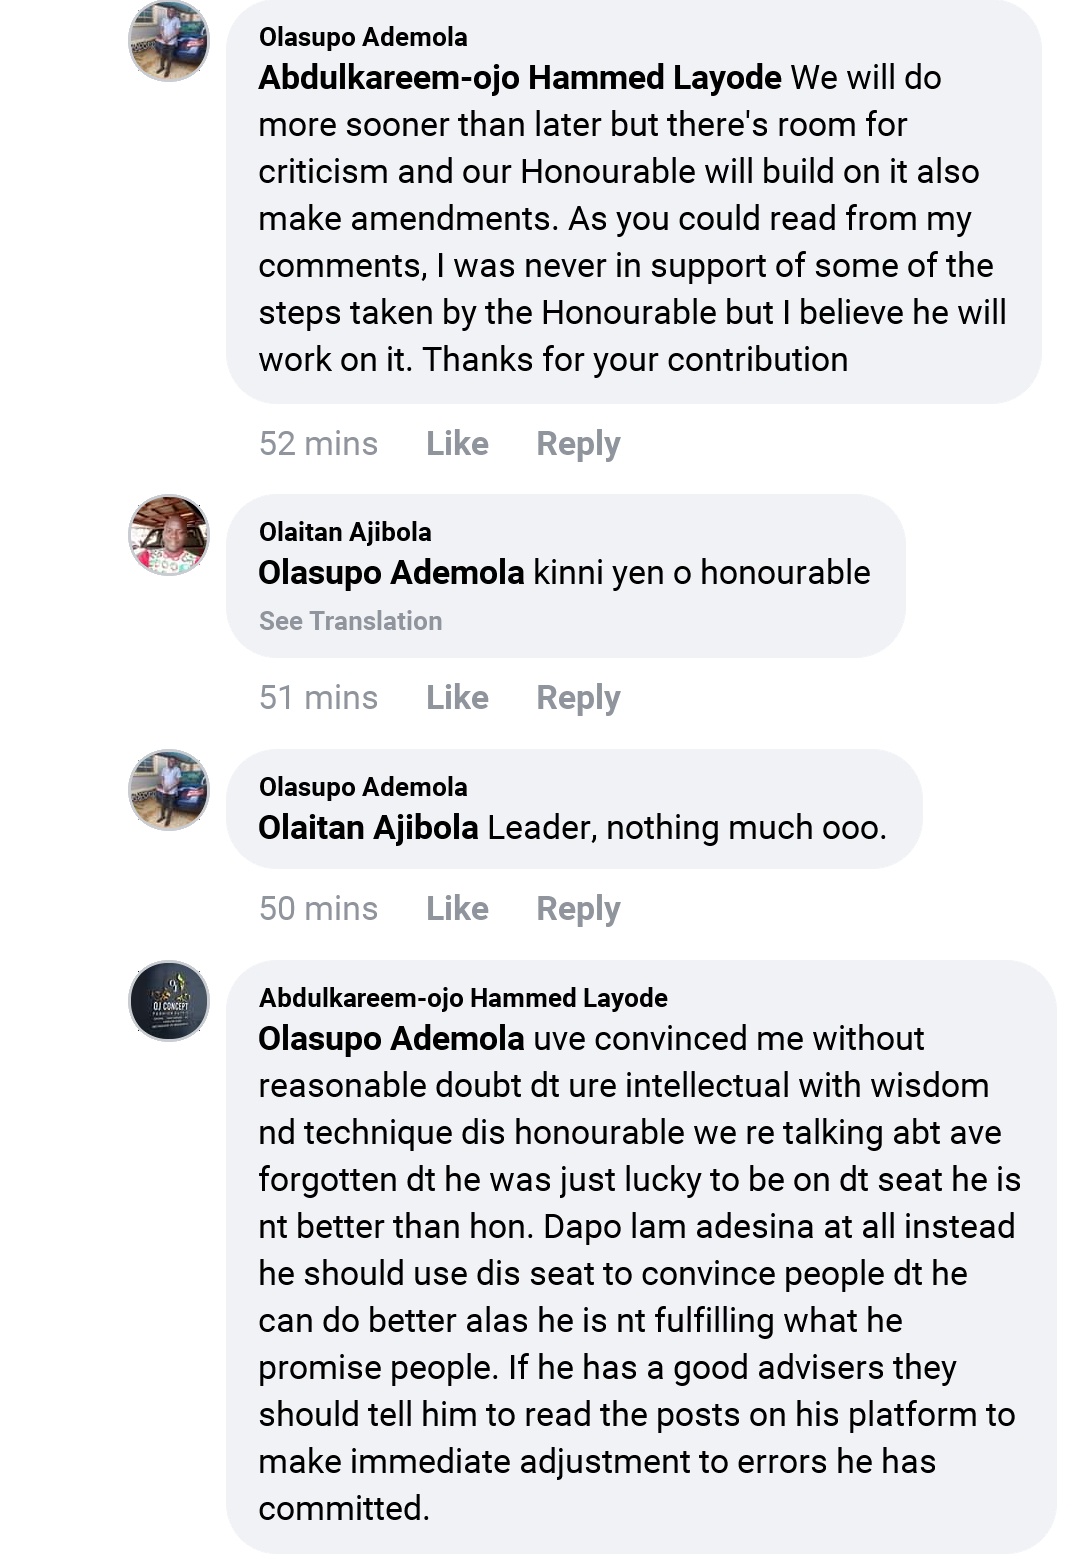This screenshot has height=1559, width=1080.
Task: Open author name Olasupo Ademola above the first comment
Action: pos(363,37)
